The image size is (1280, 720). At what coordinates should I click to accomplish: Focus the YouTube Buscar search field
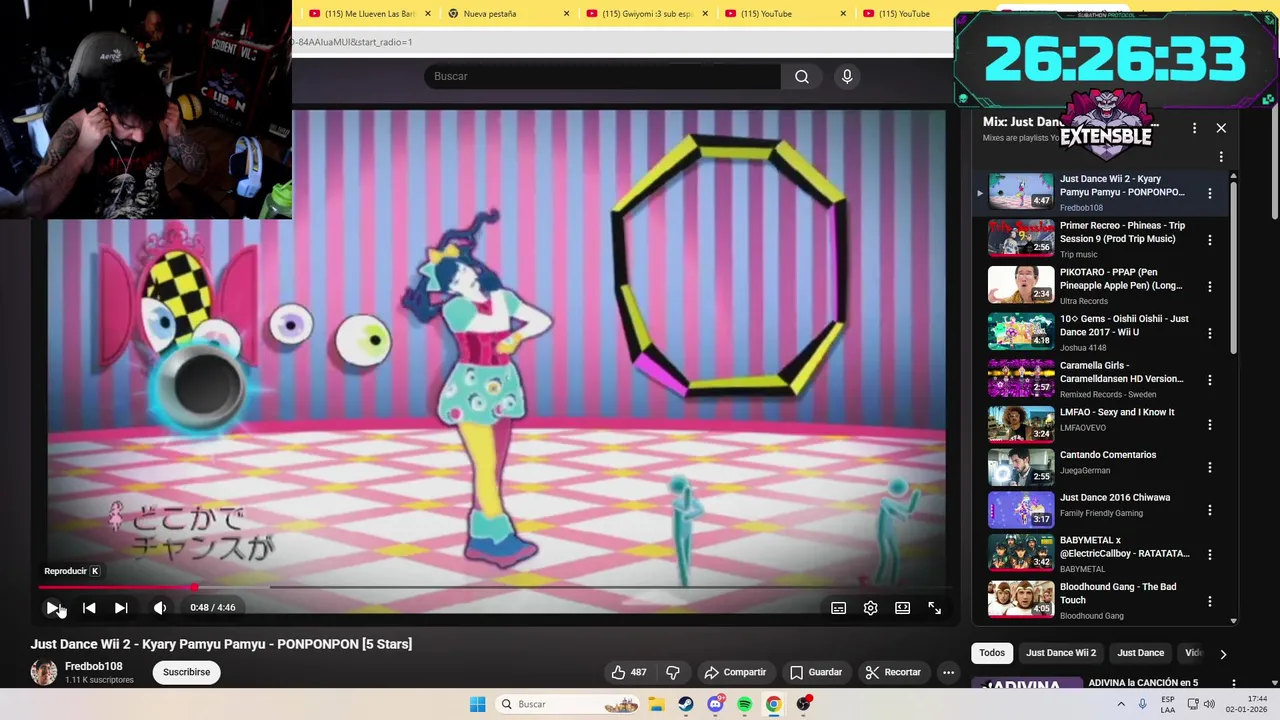[x=602, y=76]
